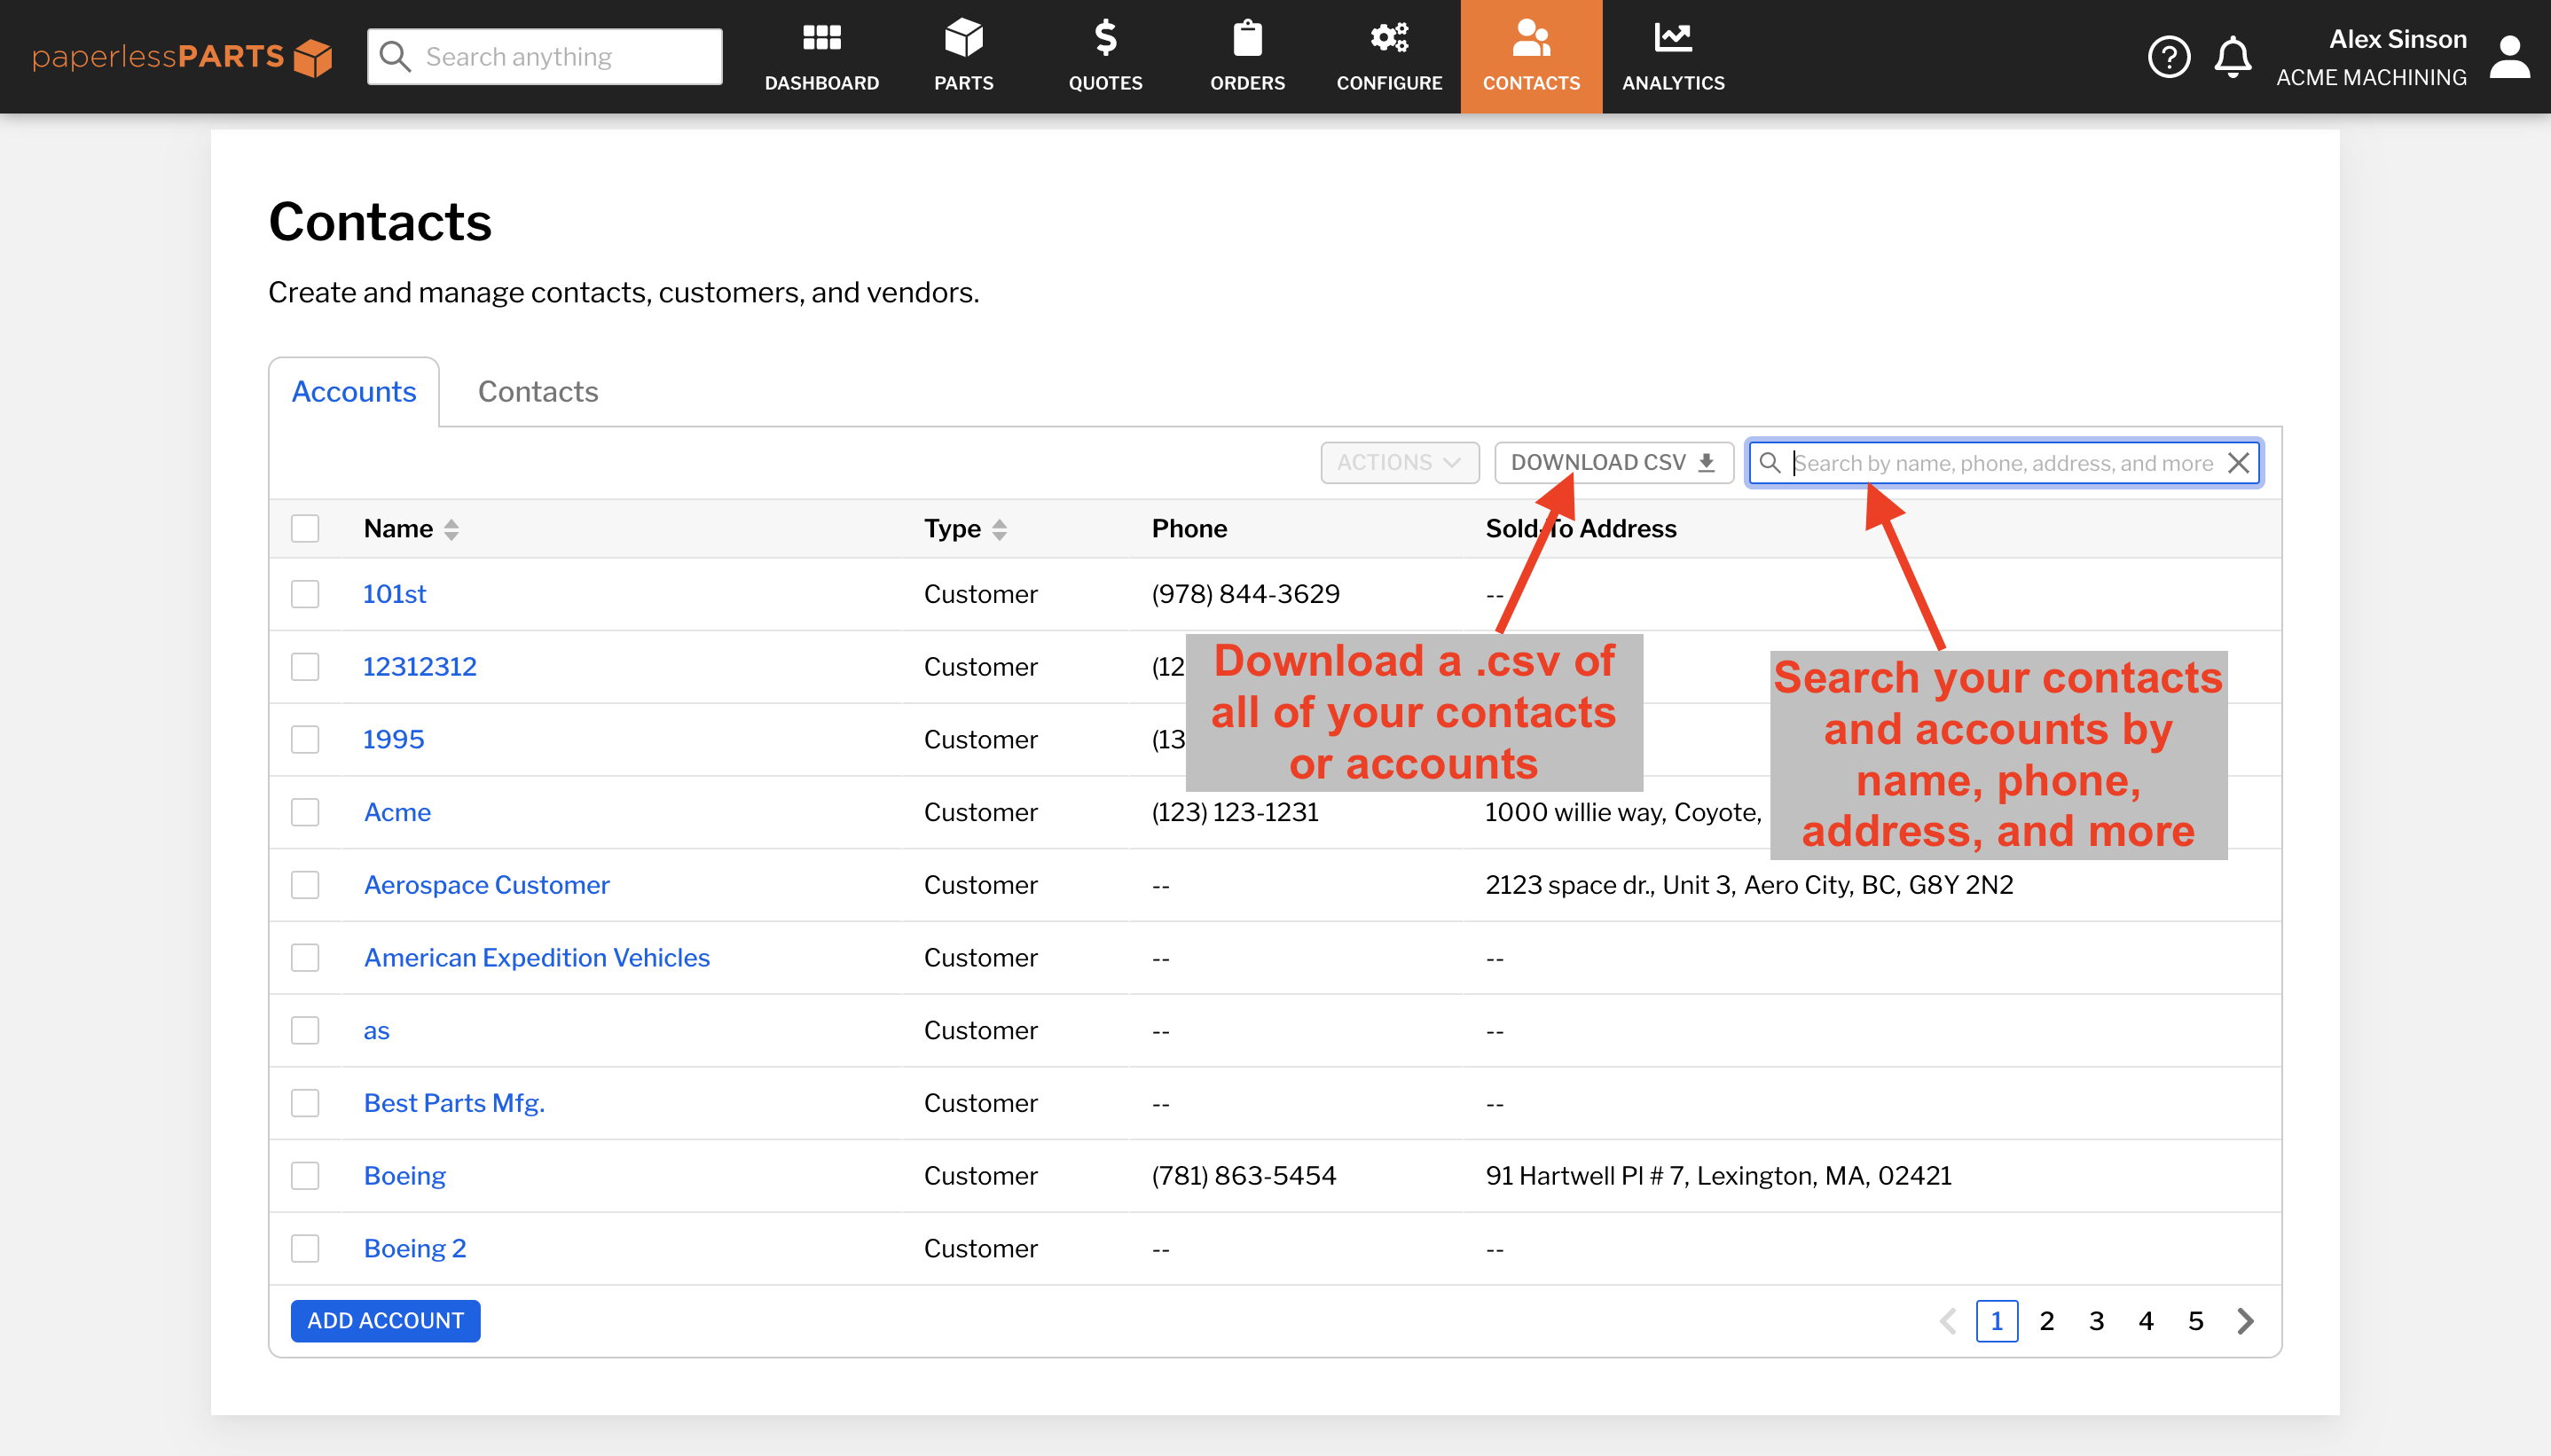This screenshot has width=2551, height=1456.
Task: Select the Analytics chart icon
Action: coord(1671,40)
